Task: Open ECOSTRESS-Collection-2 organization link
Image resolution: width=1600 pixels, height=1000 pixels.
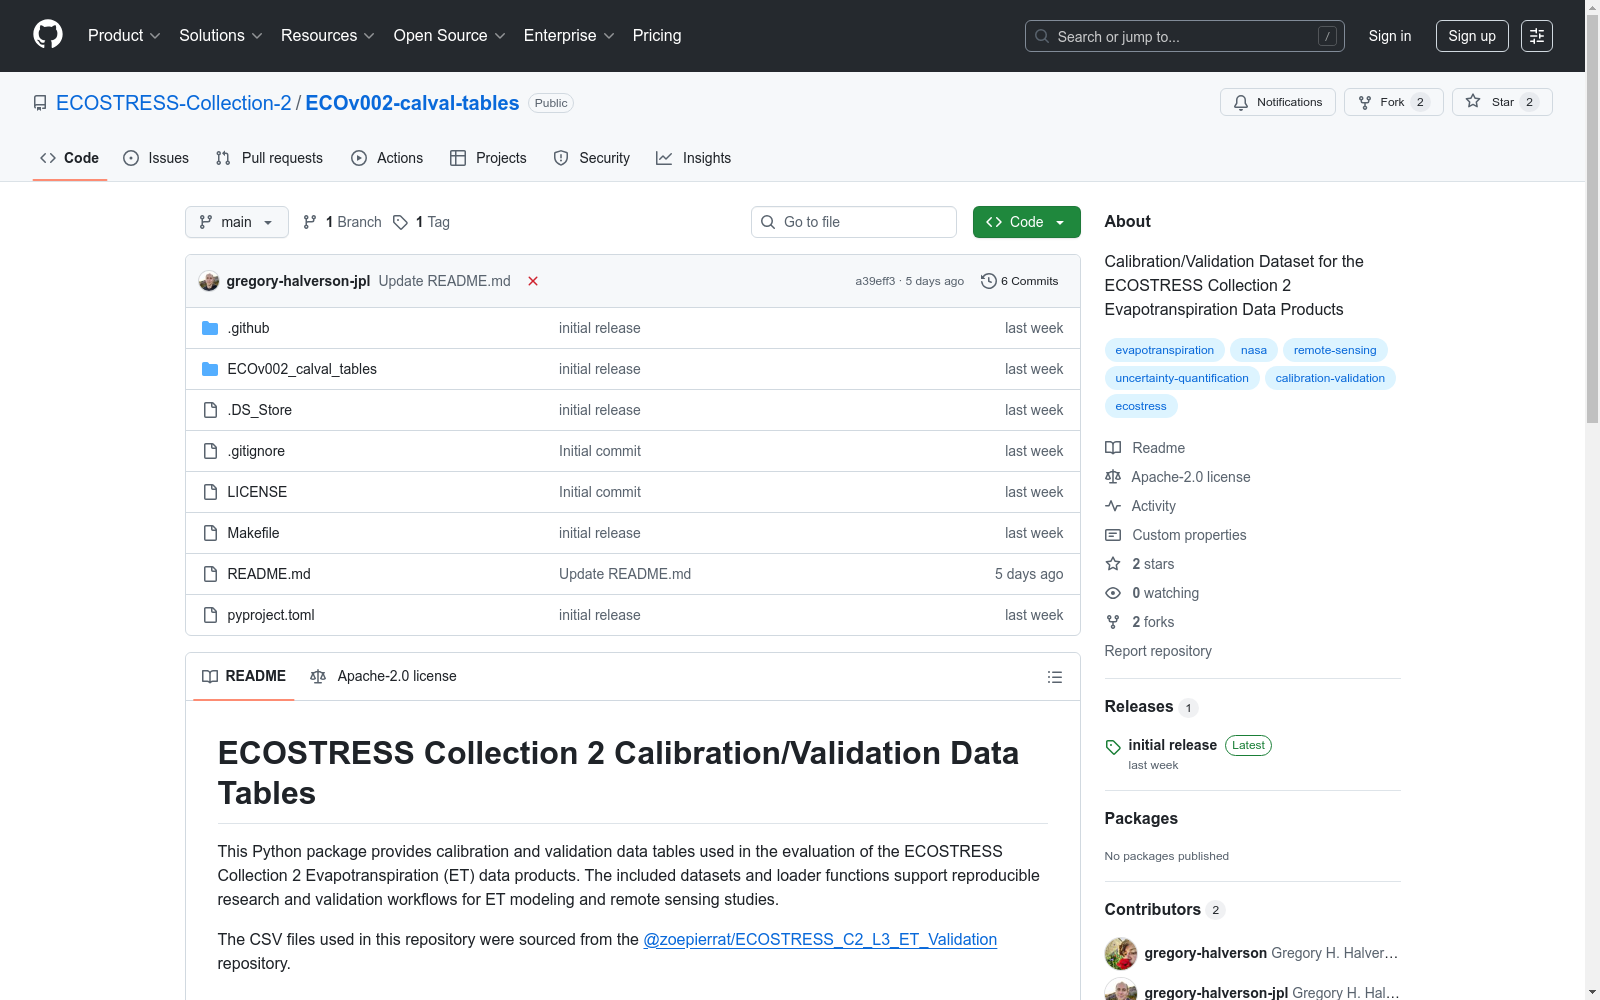Action: pos(174,103)
